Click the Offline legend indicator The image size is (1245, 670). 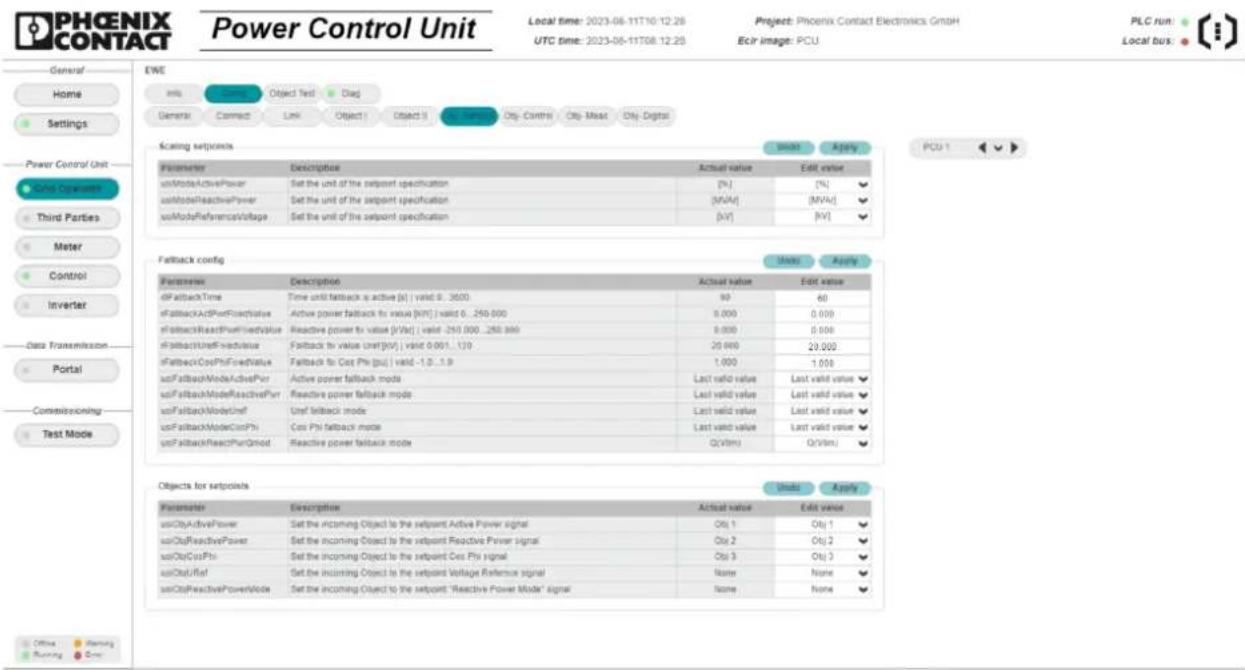(25, 642)
